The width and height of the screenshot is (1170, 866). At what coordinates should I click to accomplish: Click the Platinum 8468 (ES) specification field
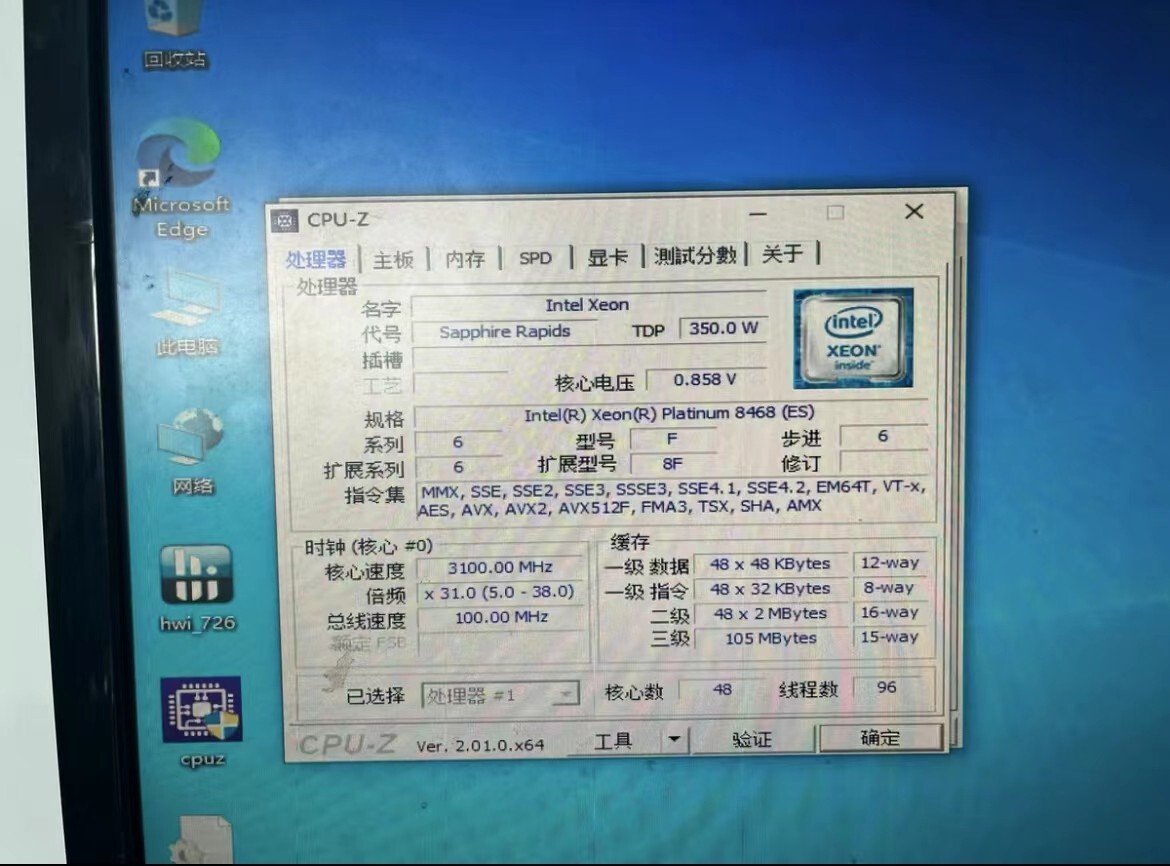[669, 414]
